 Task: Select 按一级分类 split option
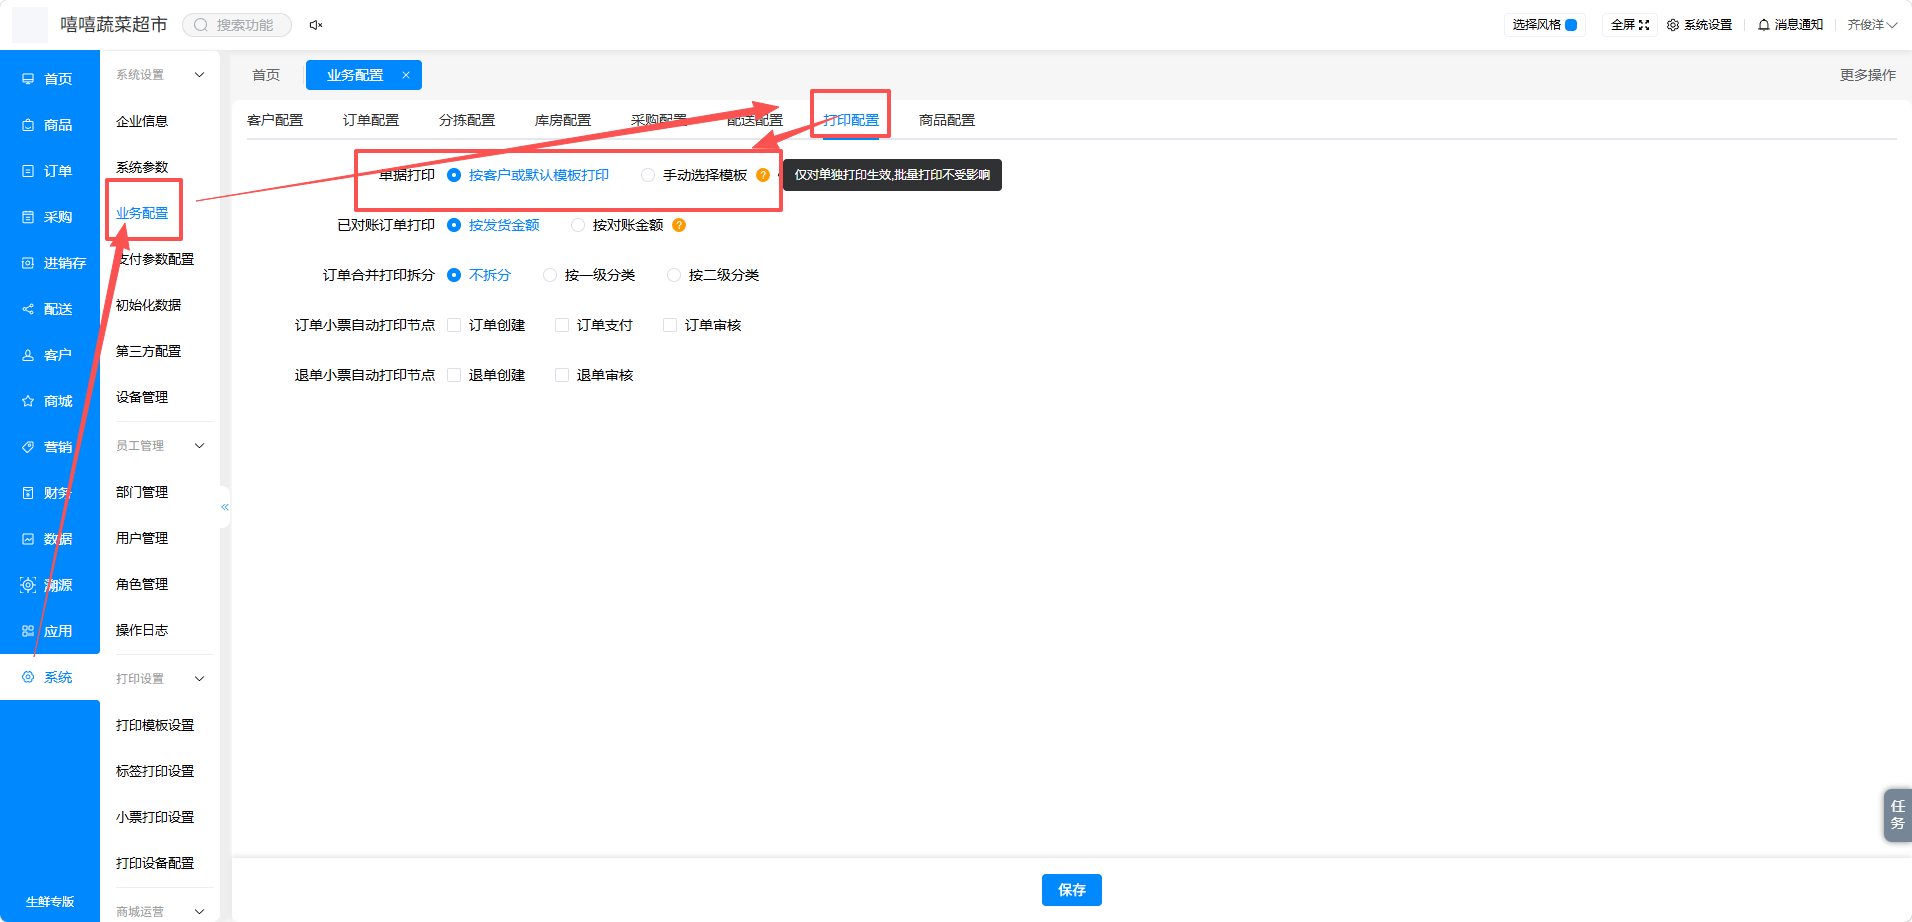pos(550,275)
